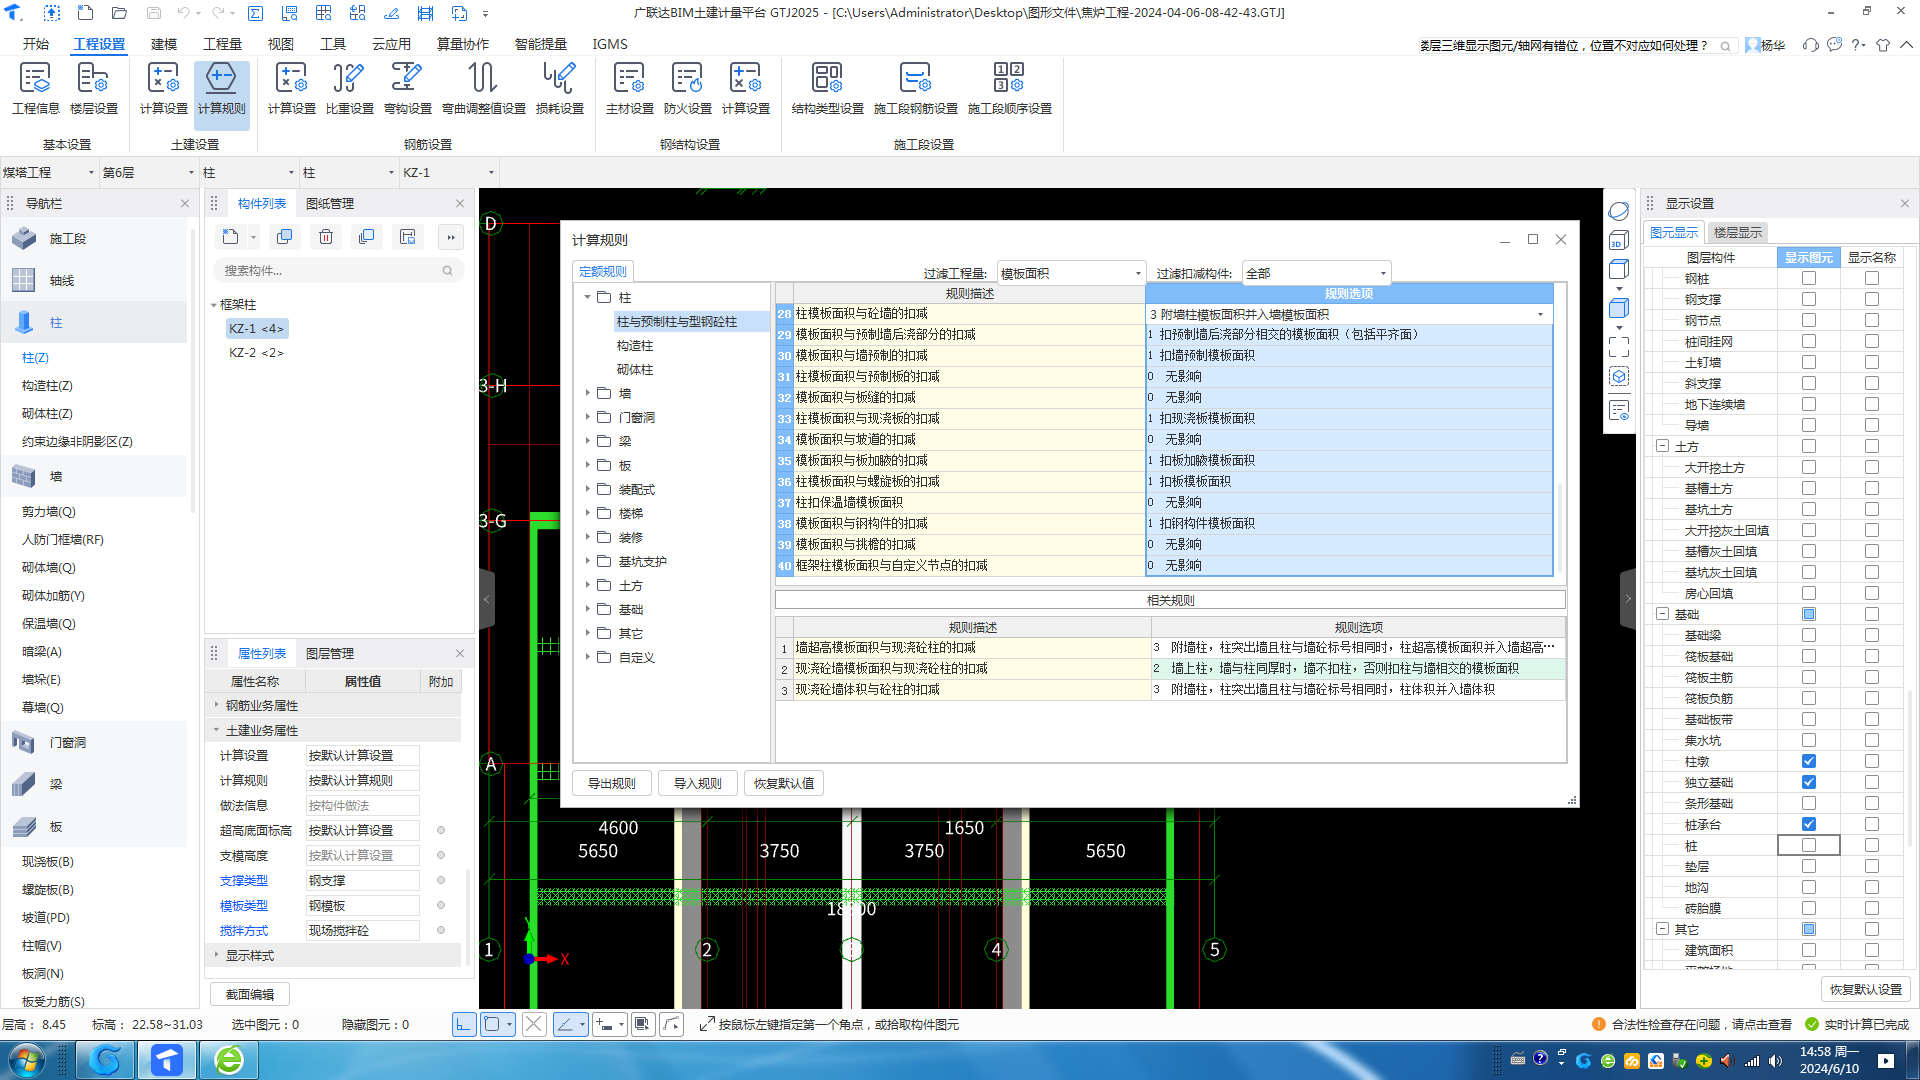This screenshot has height=1080, width=1920.
Task: Click 导出规则 button
Action: point(612,784)
